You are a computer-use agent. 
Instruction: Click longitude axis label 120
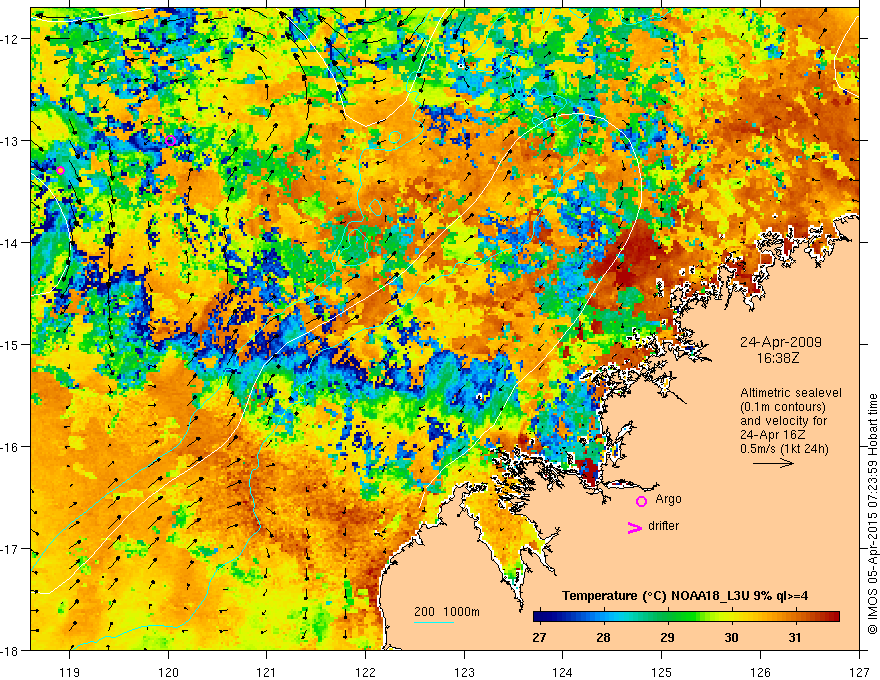[x=168, y=672]
